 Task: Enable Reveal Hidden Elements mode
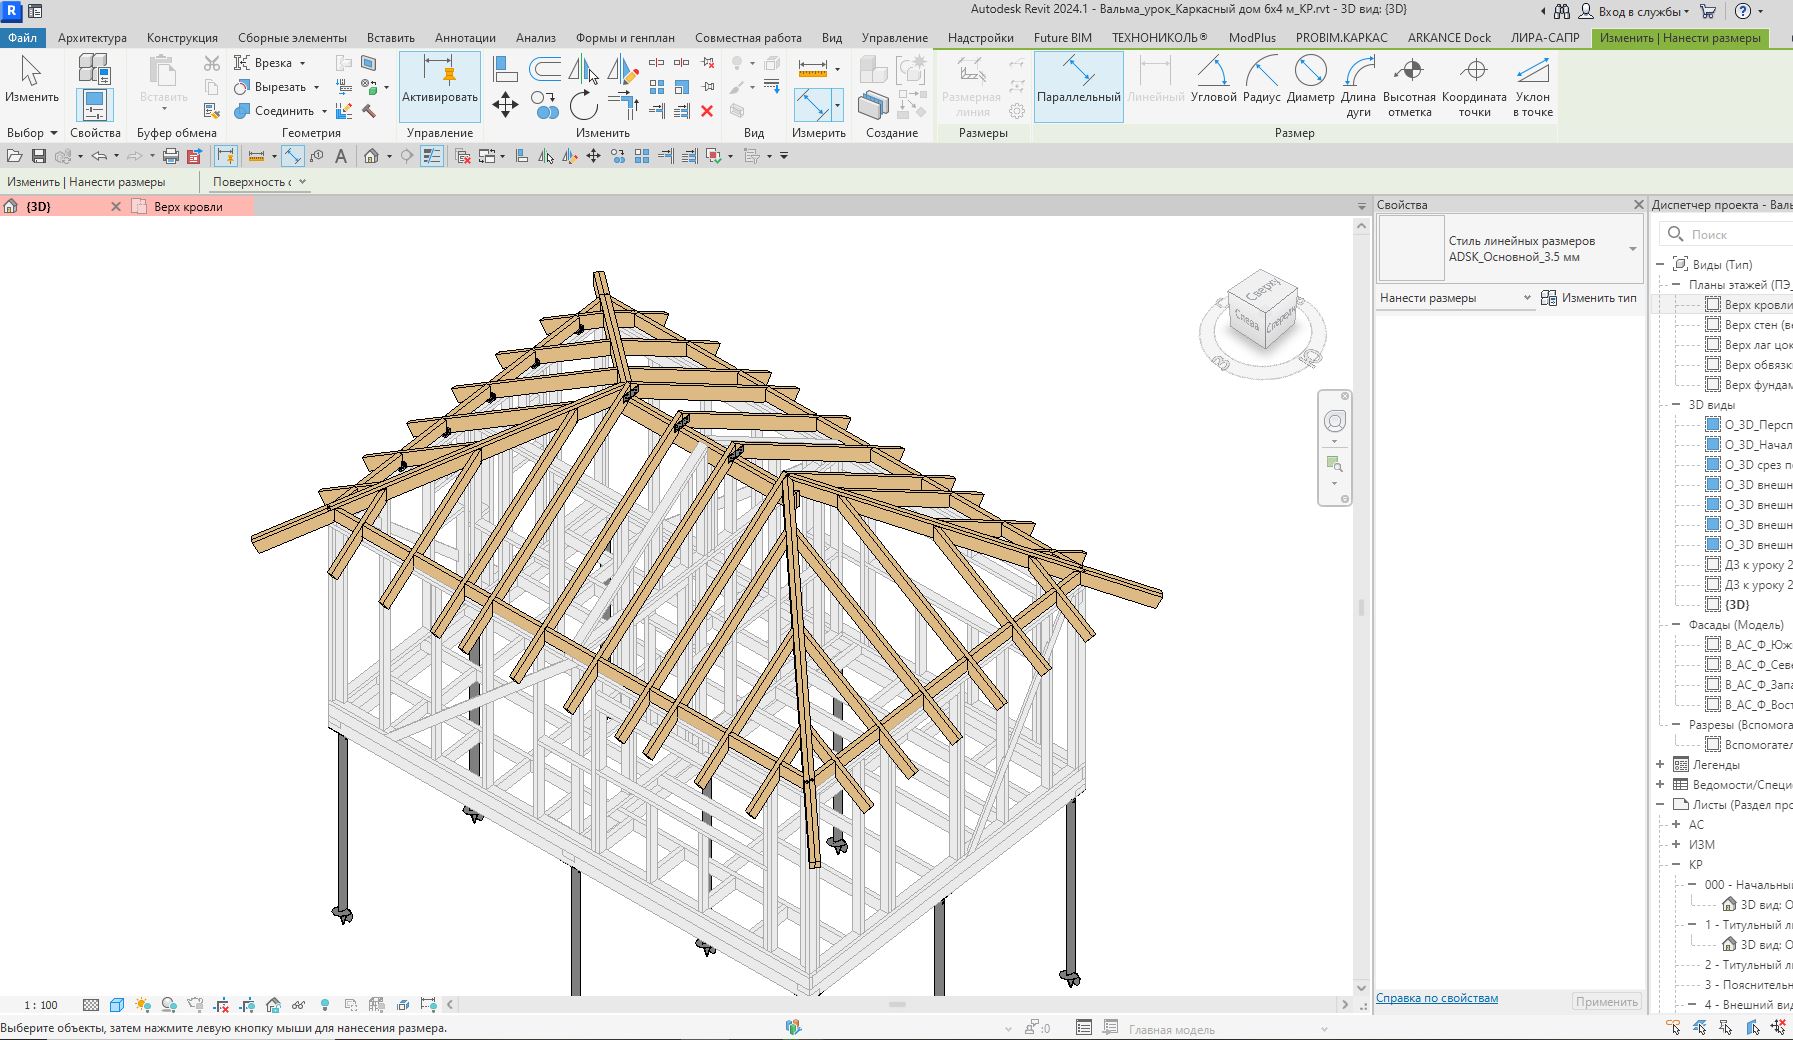pyautogui.click(x=325, y=1005)
